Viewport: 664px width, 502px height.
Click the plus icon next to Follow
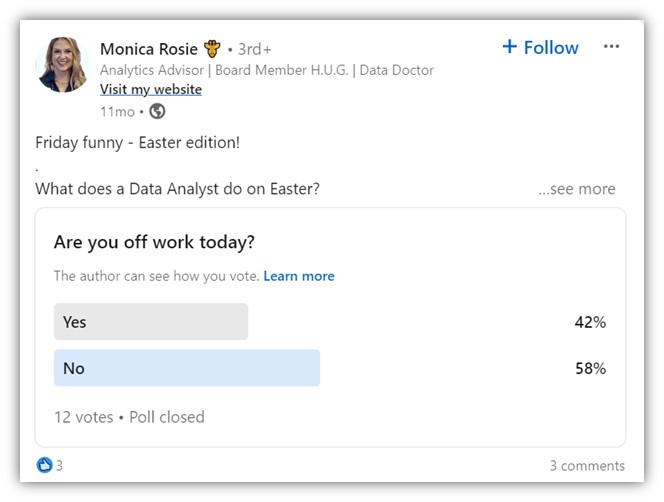tap(509, 46)
